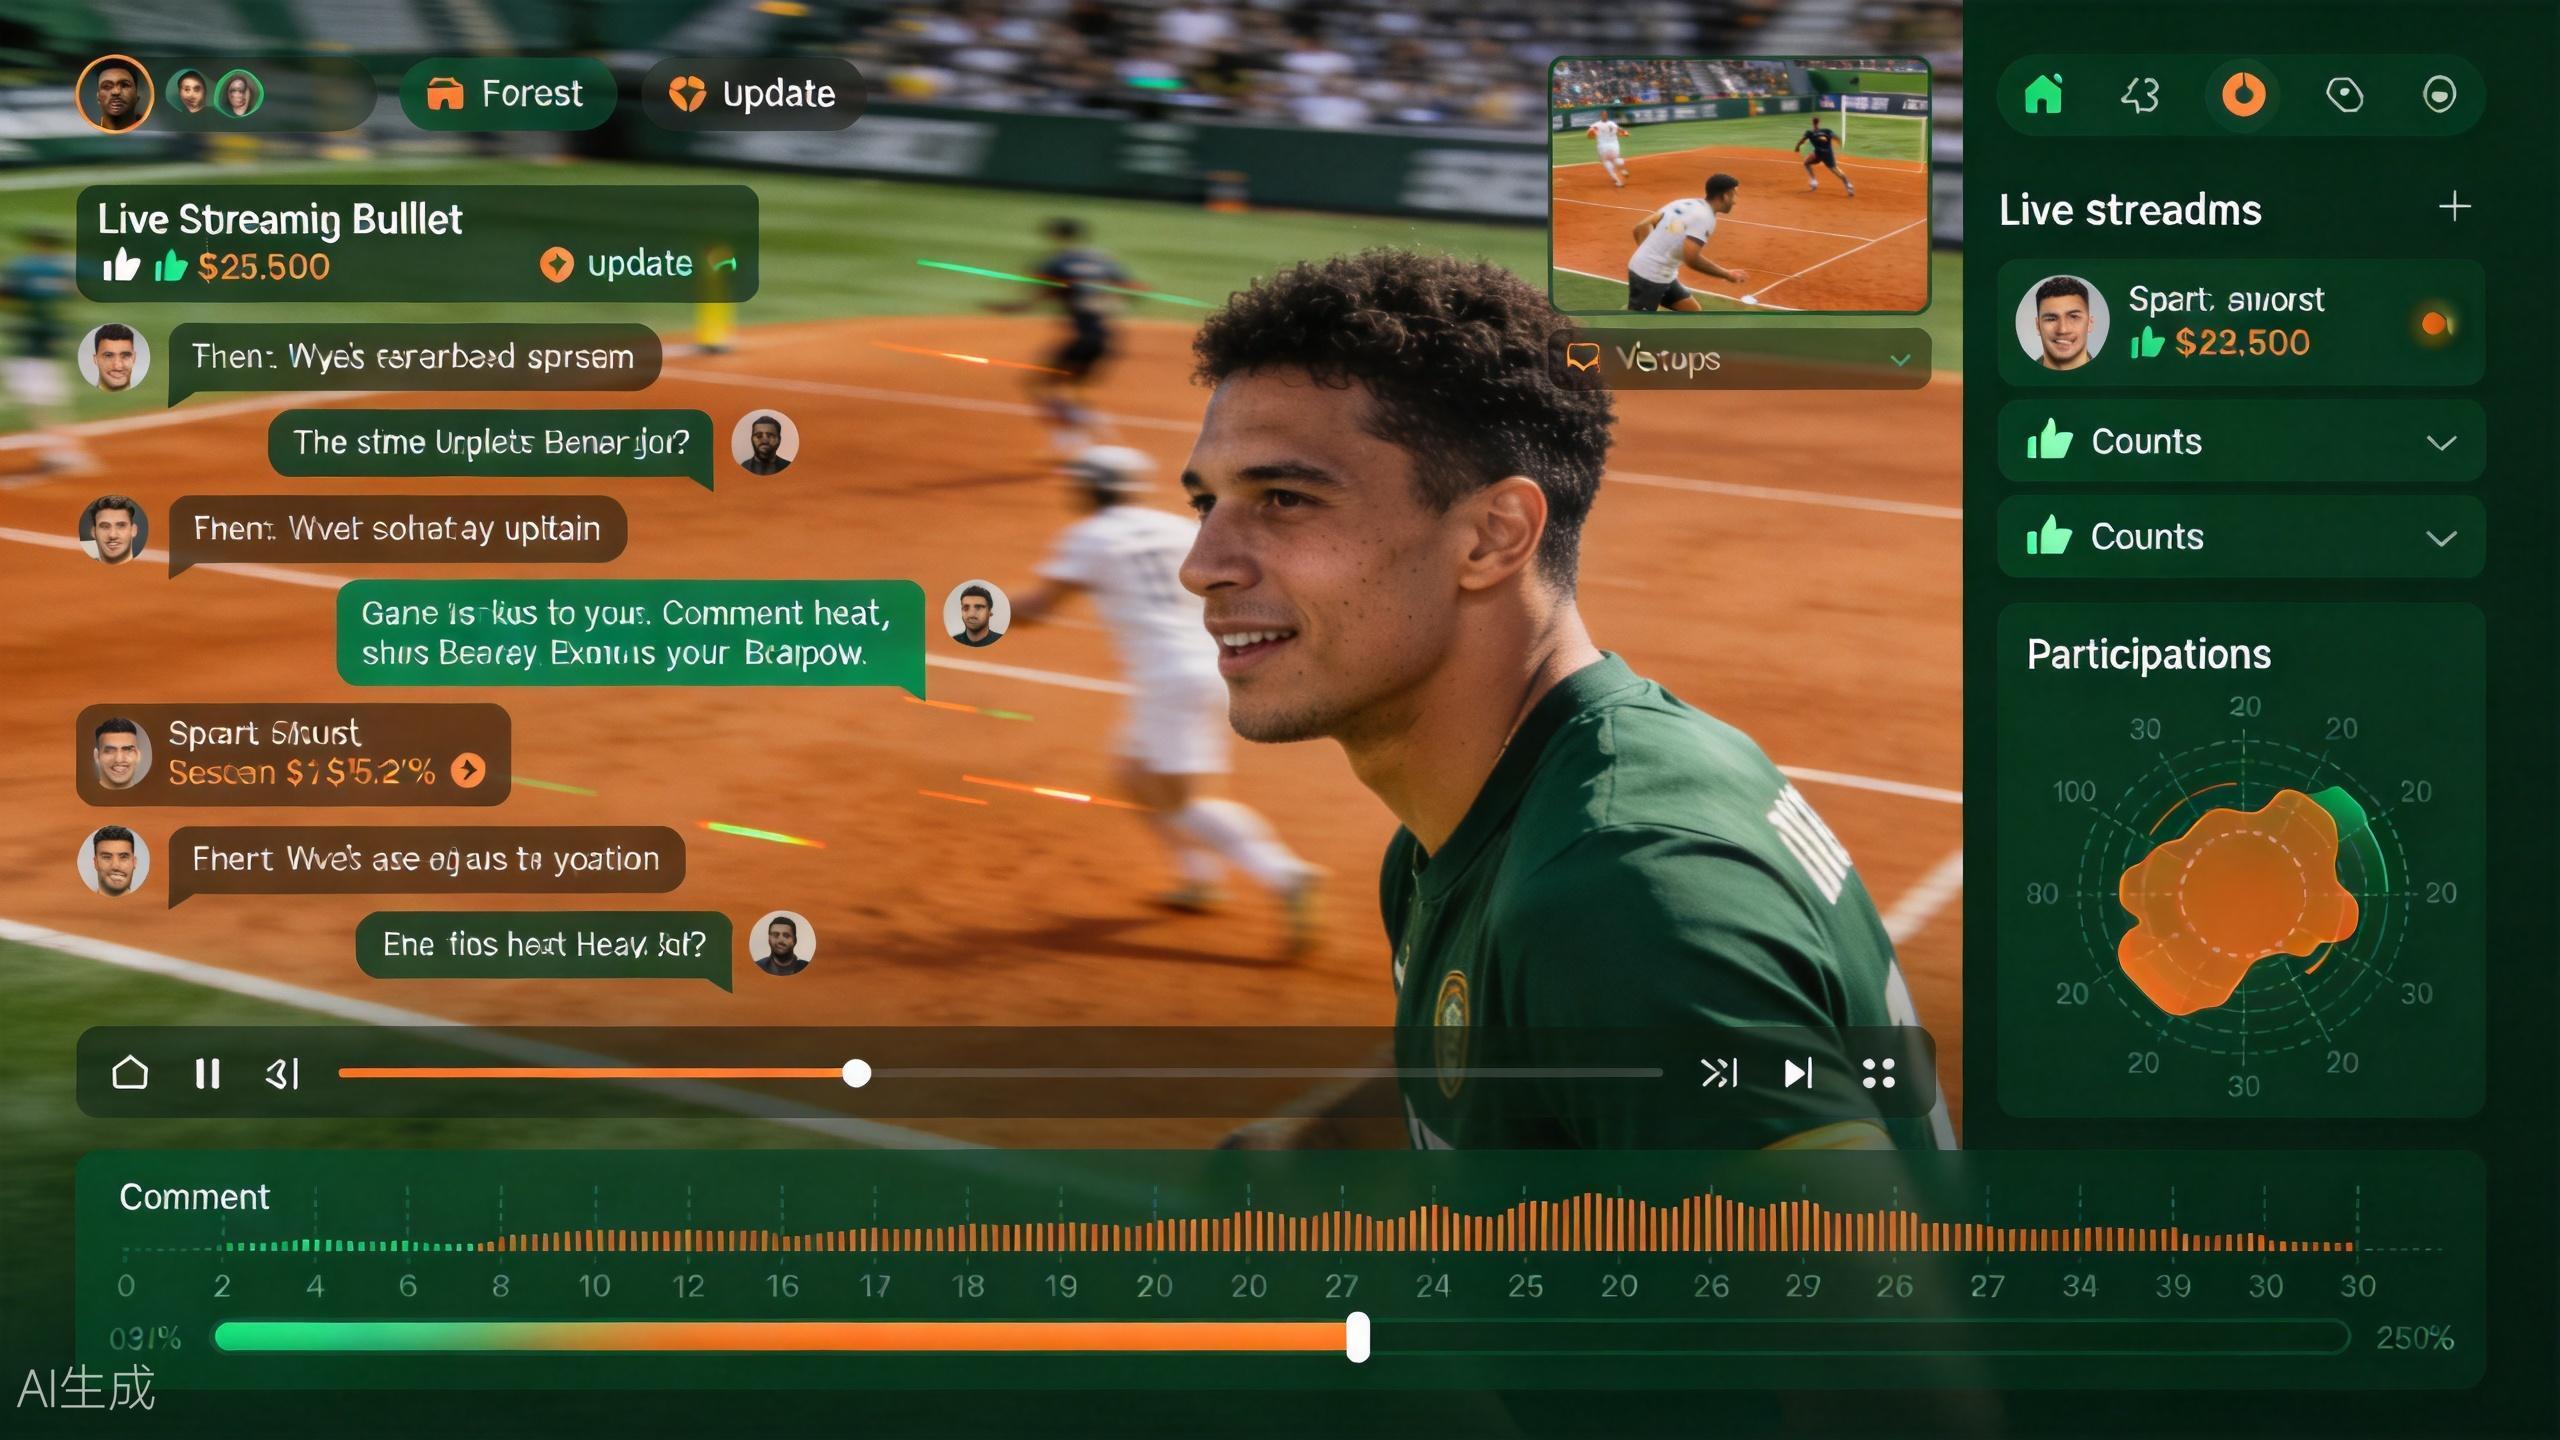Image resolution: width=2560 pixels, height=1440 pixels.
Task: Select the arrows icon beside the green home icon
Action: (2140, 96)
